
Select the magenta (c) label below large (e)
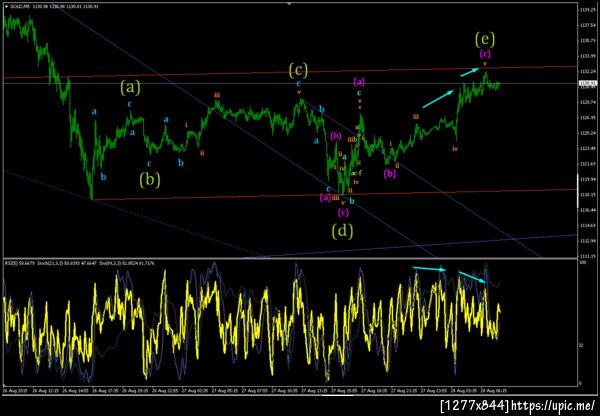point(485,54)
